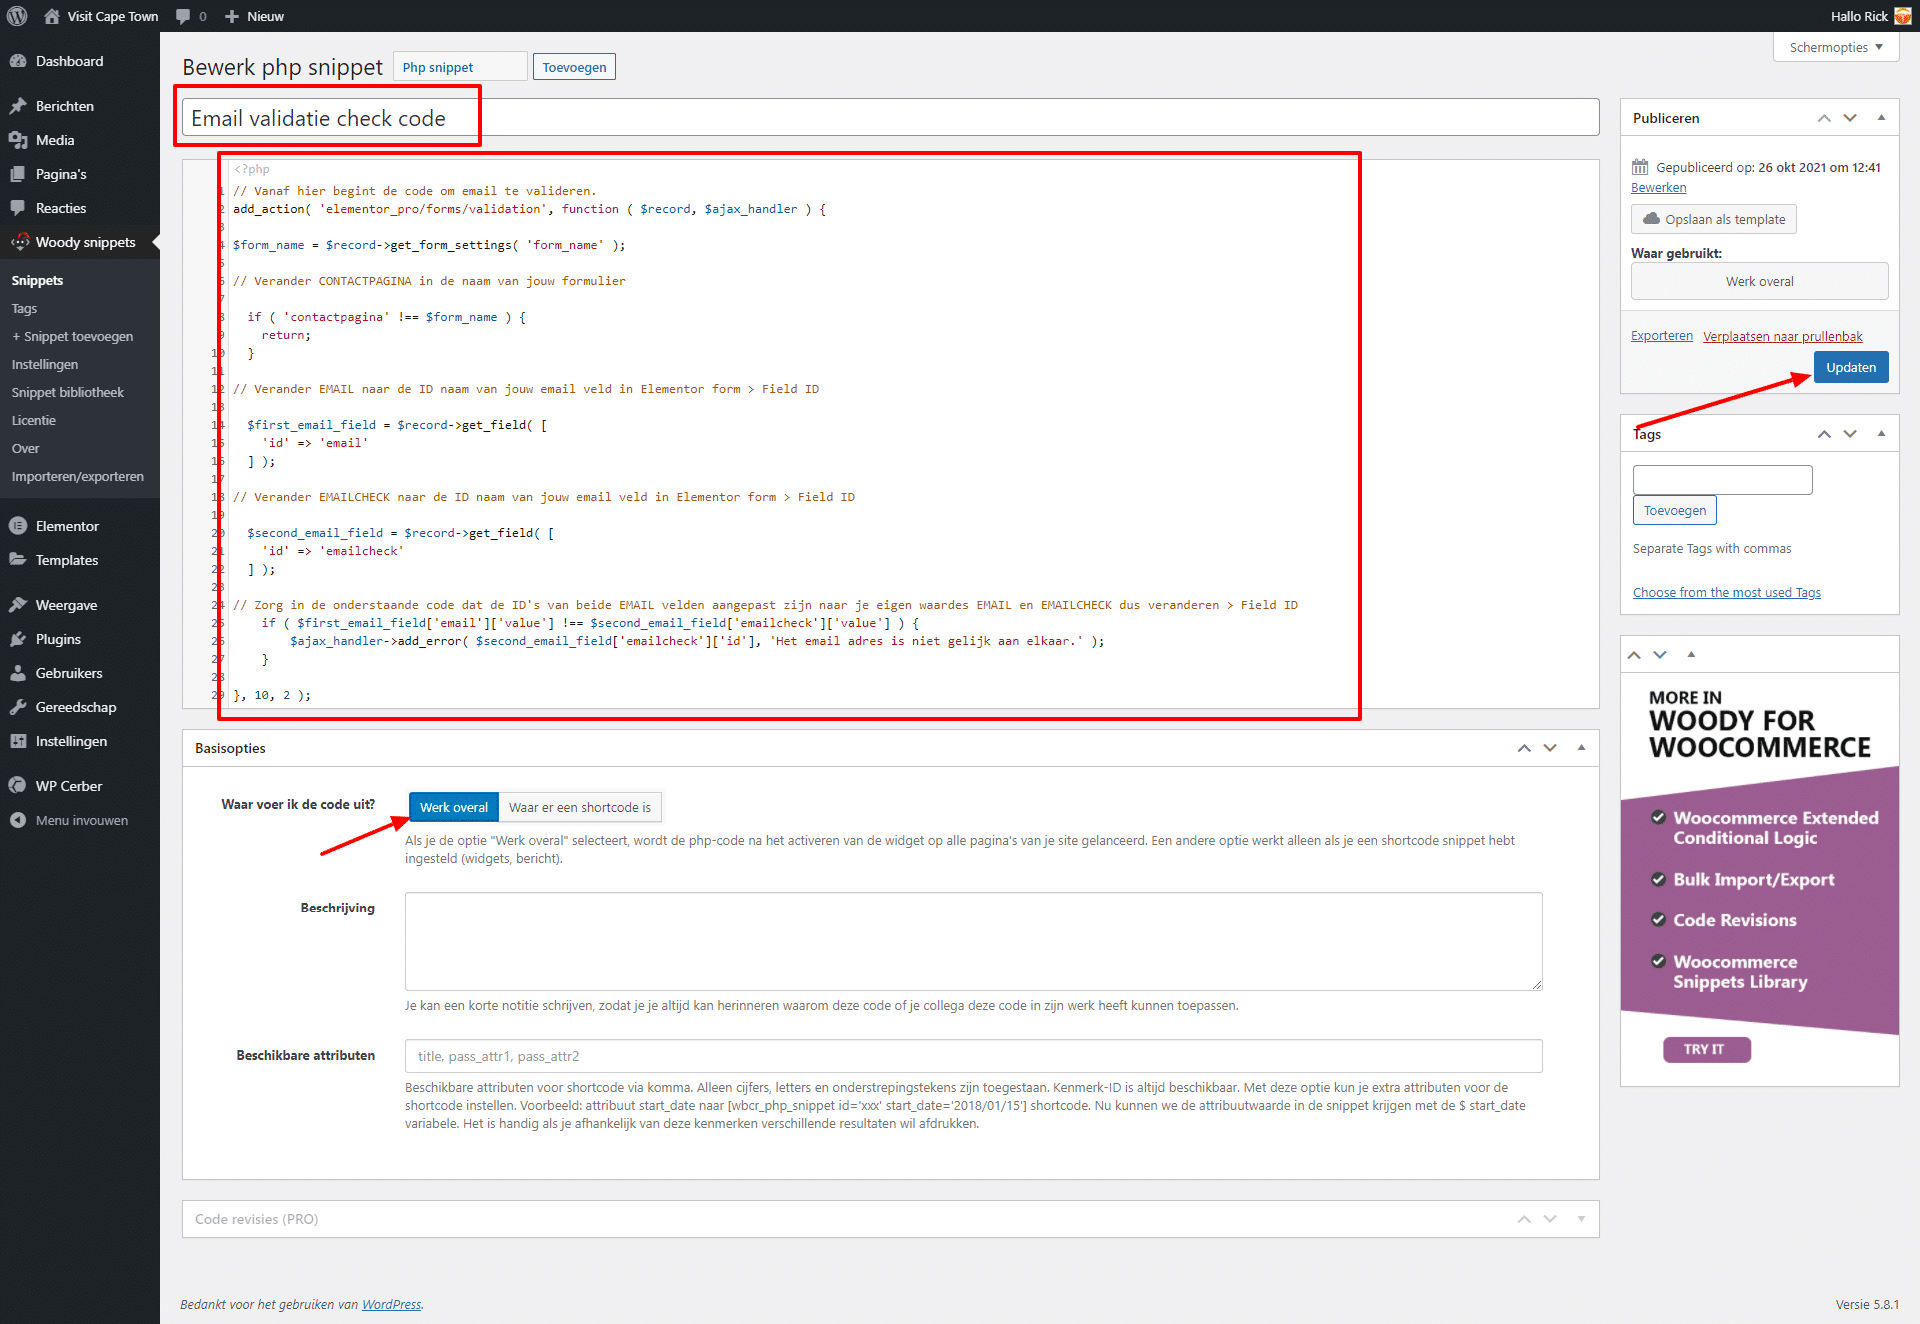Click the Tags text input field
Image resolution: width=1920 pixels, height=1324 pixels.
coord(1721,480)
